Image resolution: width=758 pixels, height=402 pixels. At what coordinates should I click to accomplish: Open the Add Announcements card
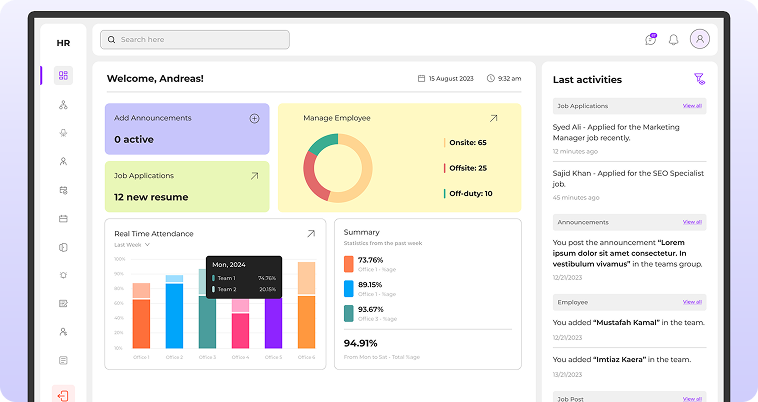(x=187, y=129)
